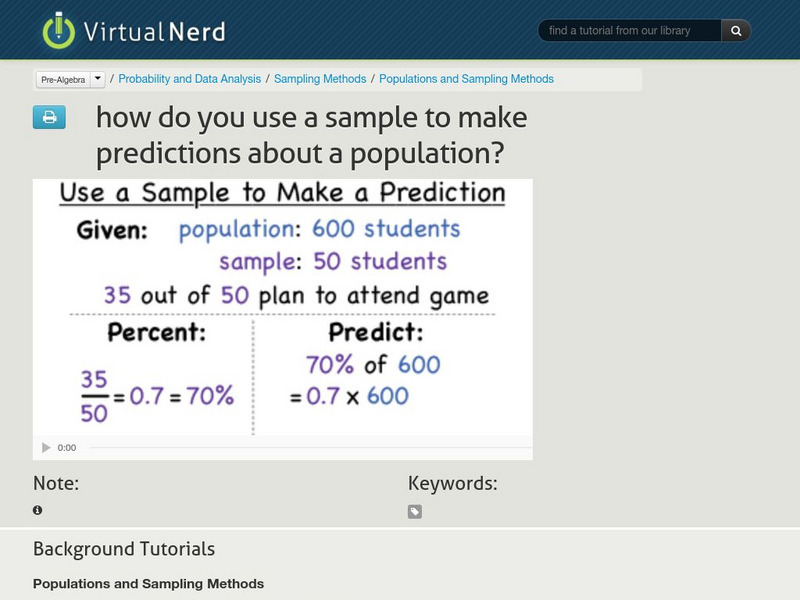Expand the Pre-Algebra selector arrow
This screenshot has width=800, height=600.
click(96, 78)
